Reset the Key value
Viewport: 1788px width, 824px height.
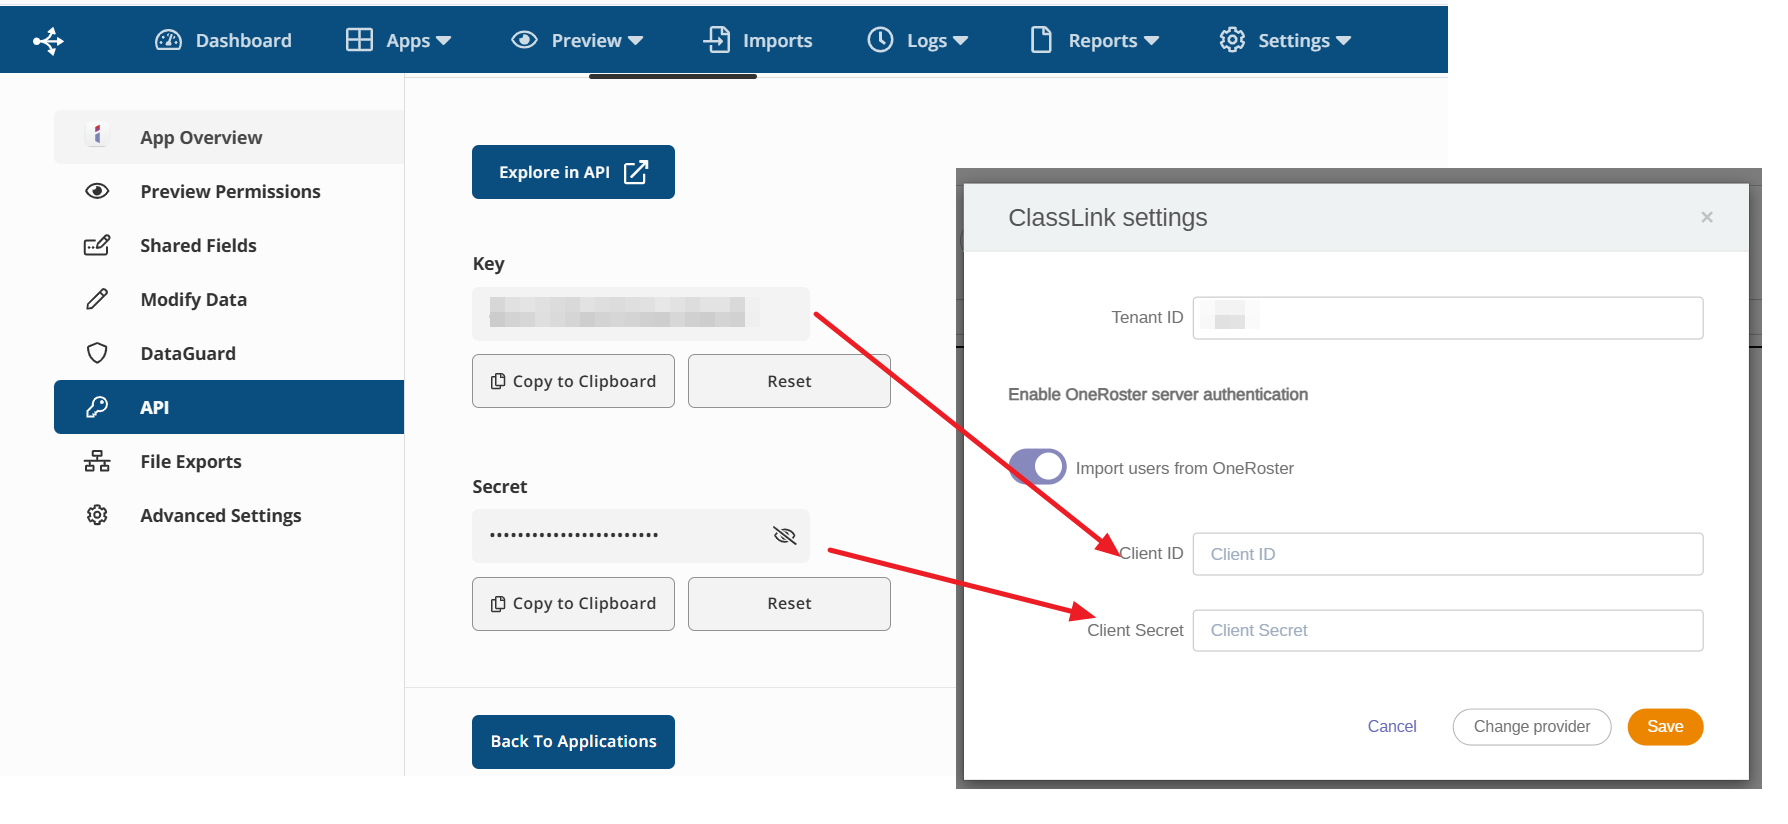tap(789, 381)
